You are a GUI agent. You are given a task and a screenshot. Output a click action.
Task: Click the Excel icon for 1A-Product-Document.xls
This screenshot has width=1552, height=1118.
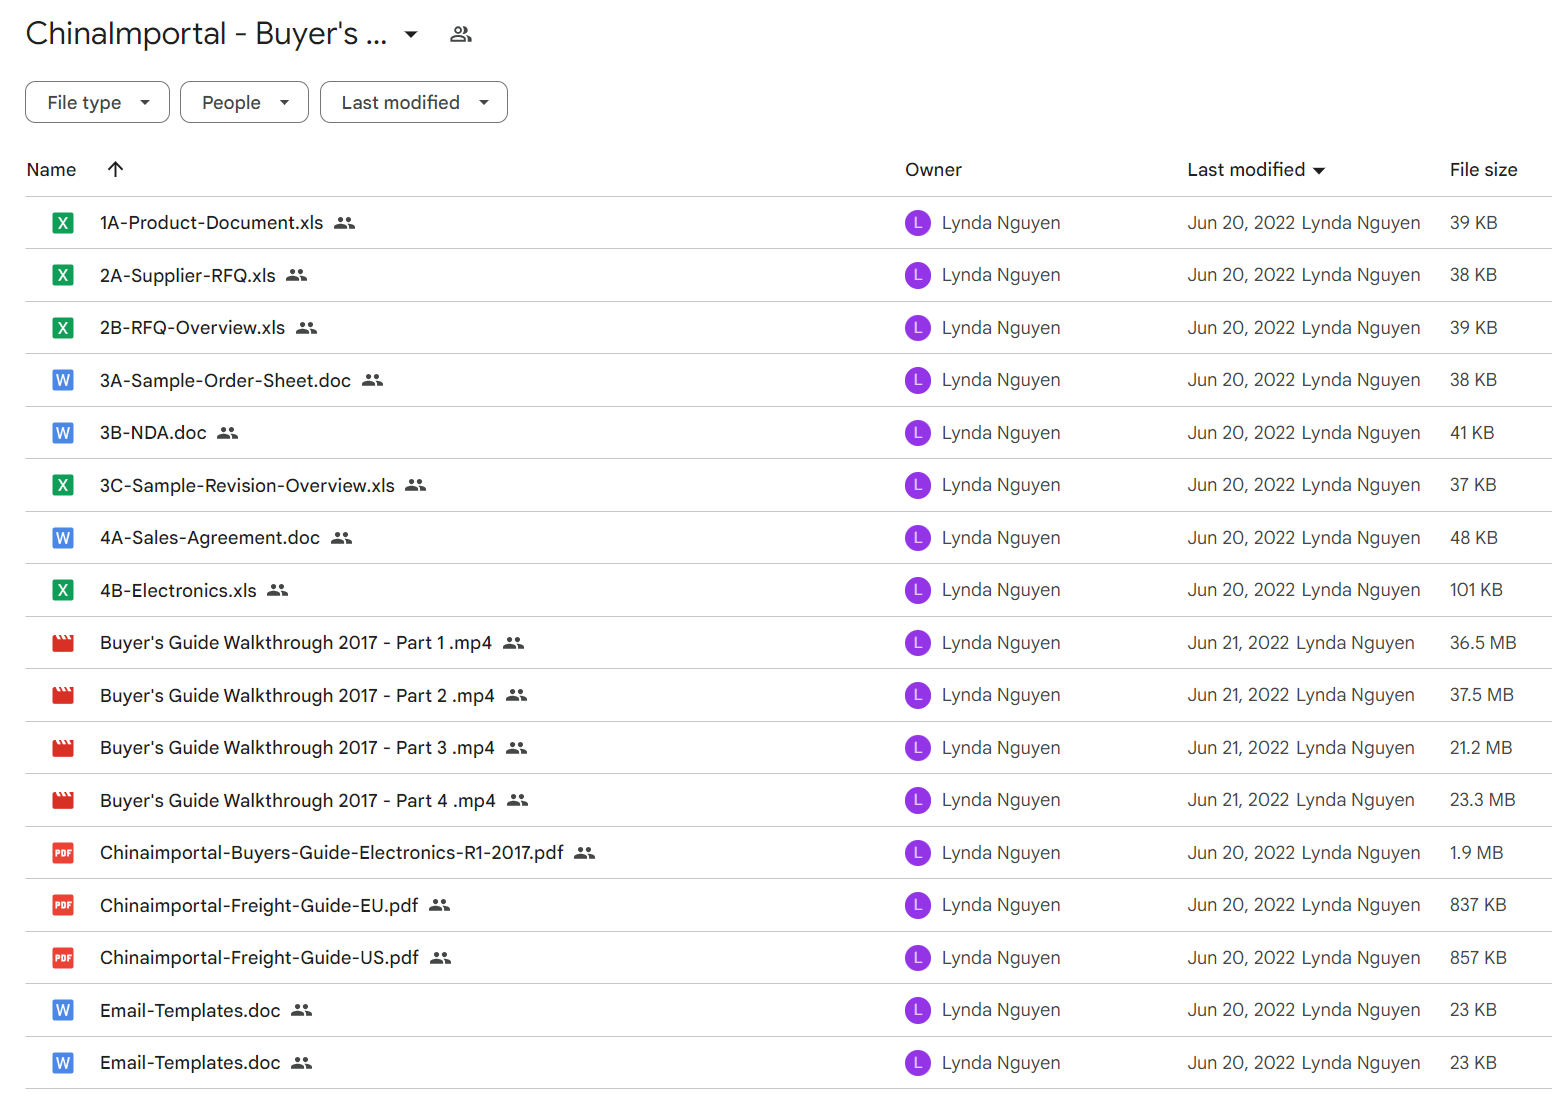pos(63,223)
